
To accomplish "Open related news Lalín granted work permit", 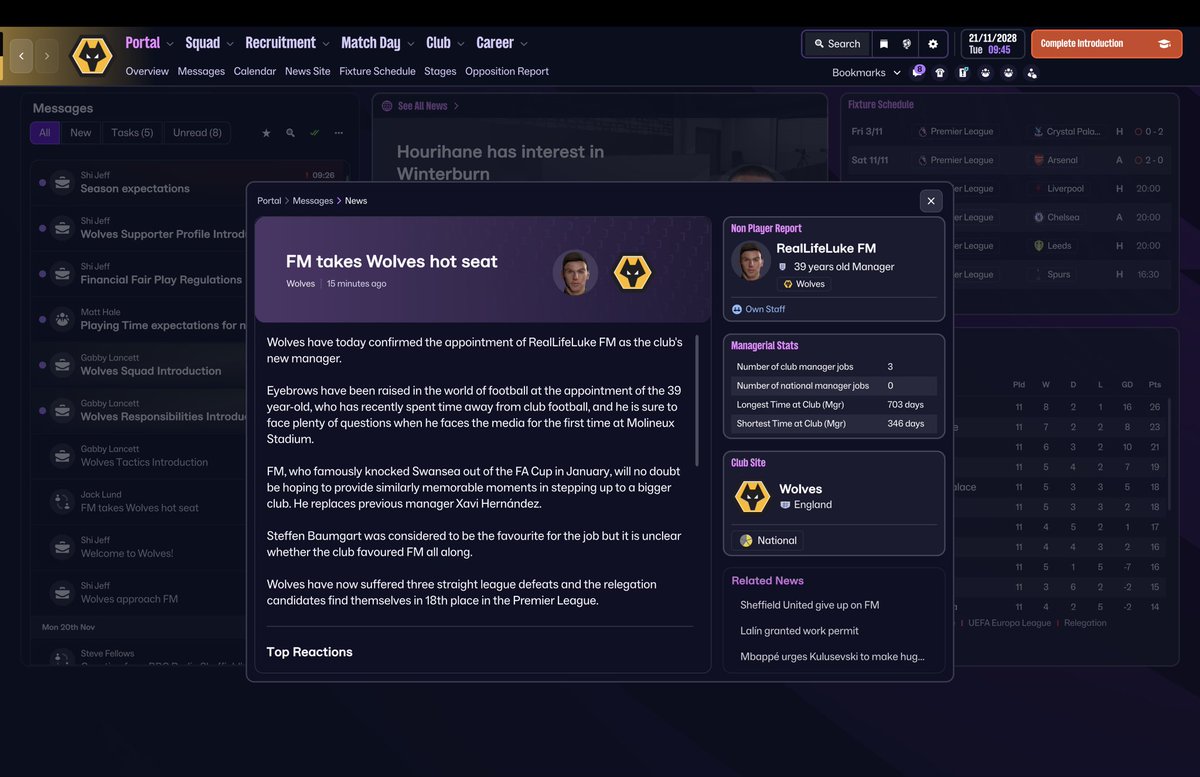I will tap(799, 631).
